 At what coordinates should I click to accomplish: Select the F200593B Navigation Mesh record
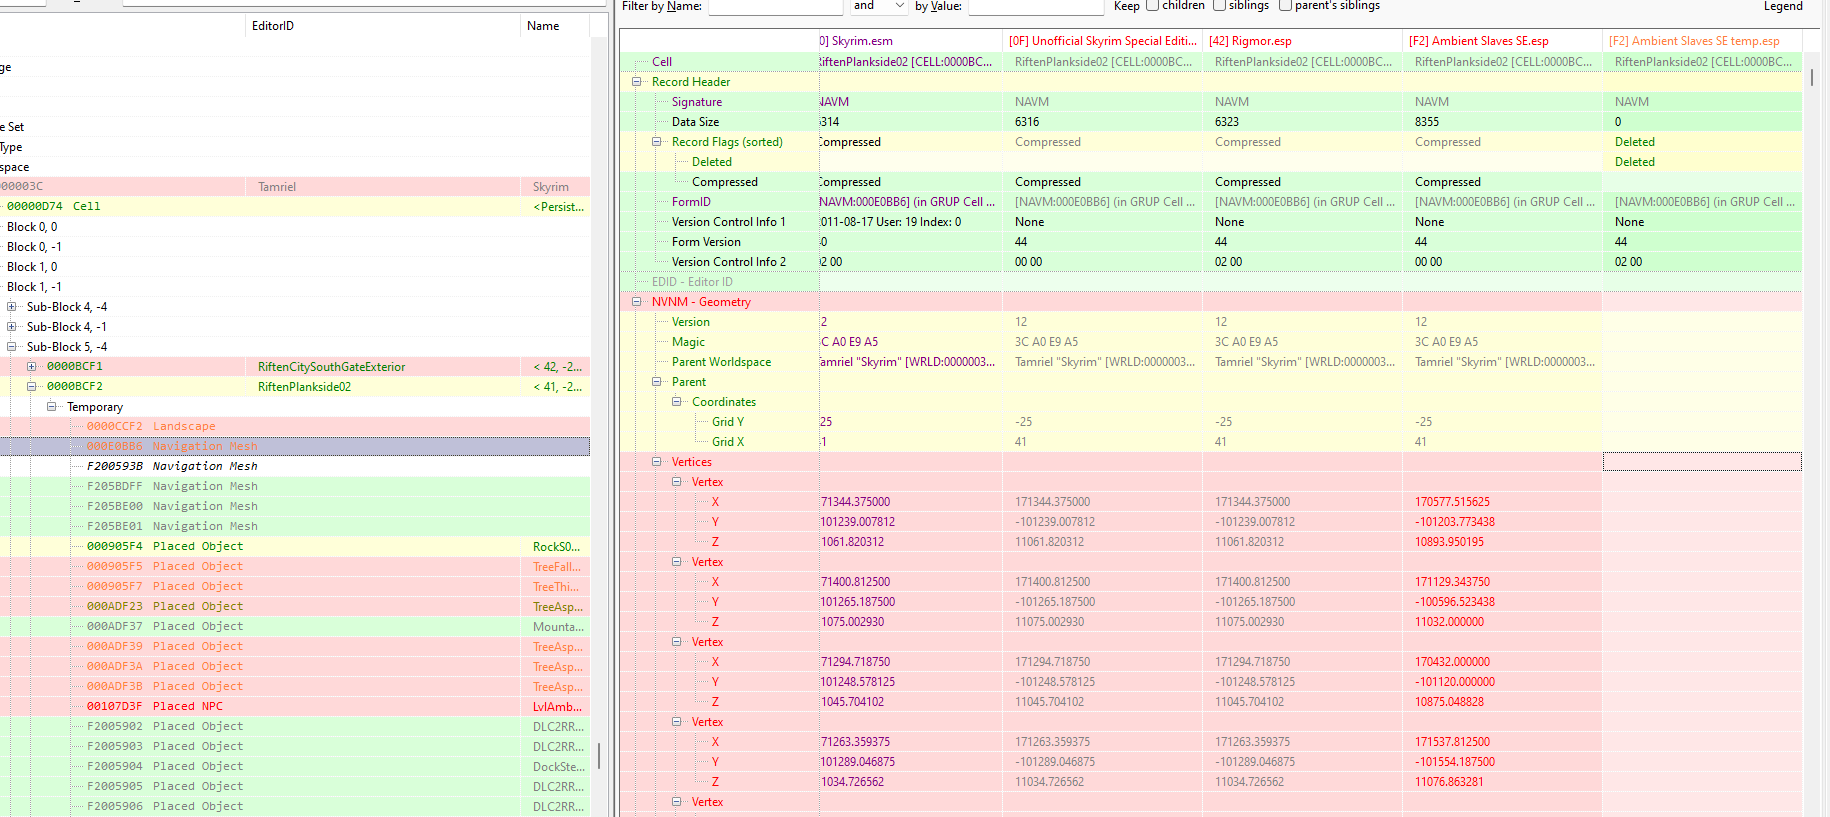[295, 467]
